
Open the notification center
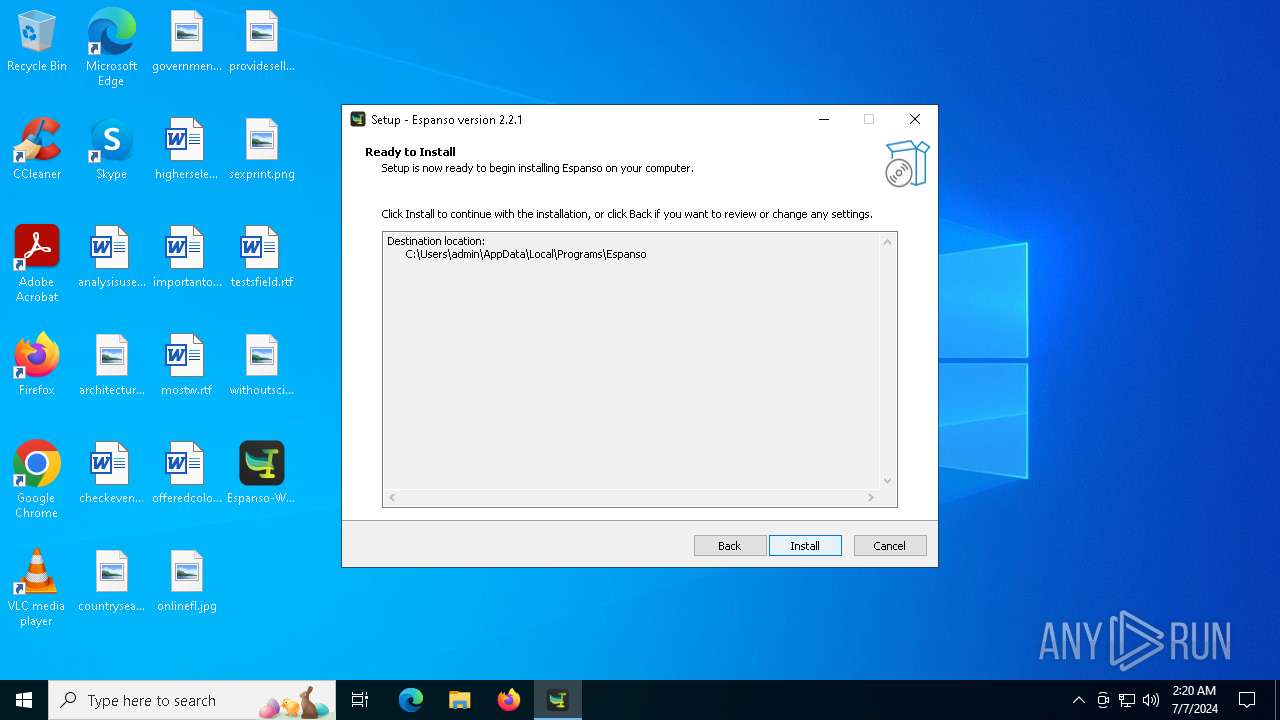(x=1247, y=700)
